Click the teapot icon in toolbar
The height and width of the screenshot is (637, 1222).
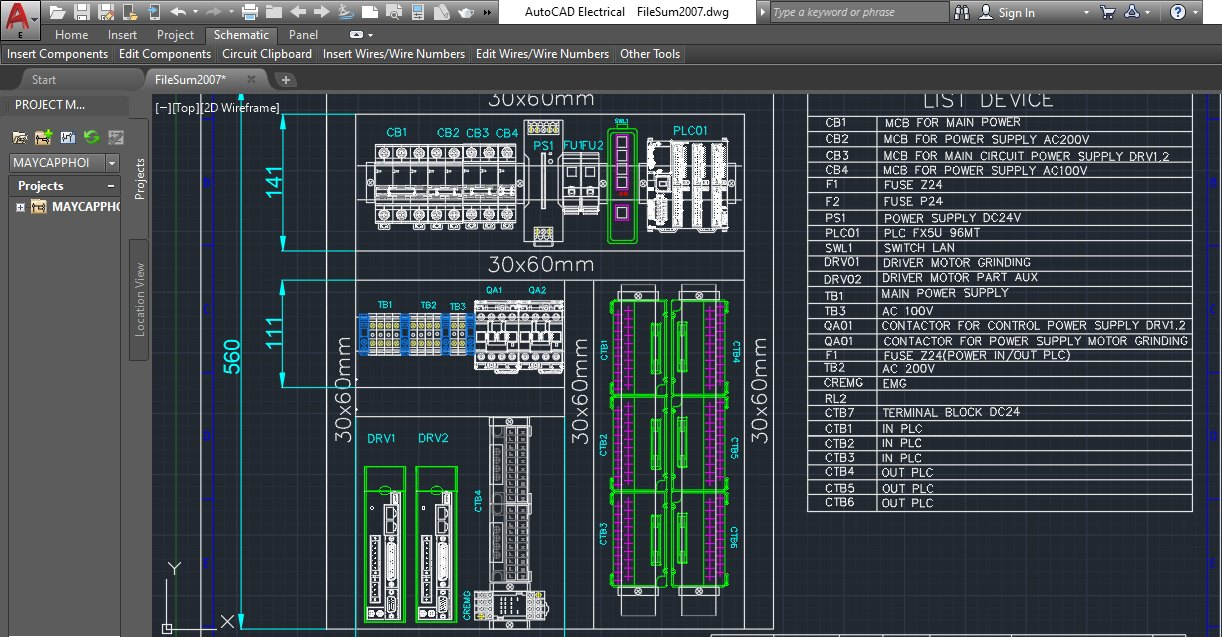coord(466,13)
